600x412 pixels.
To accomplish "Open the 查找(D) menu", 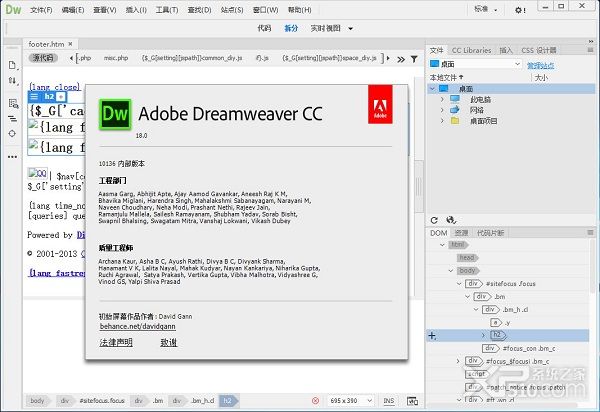I will (199, 10).
